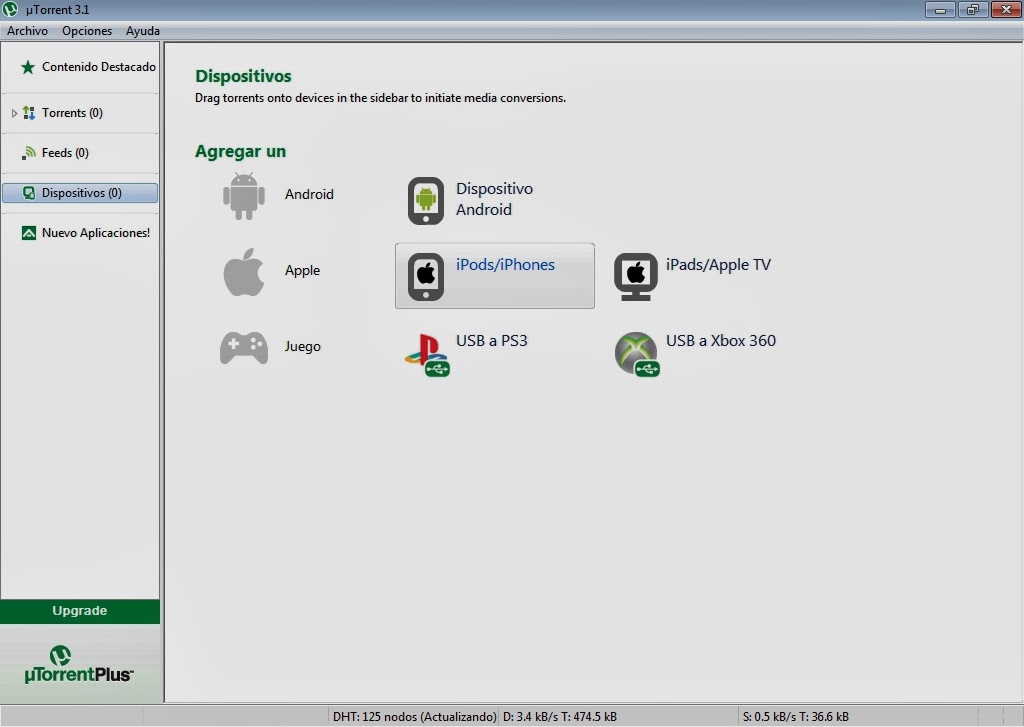This screenshot has height=727, width=1024.
Task: Close the µTorrent window
Action: 1006,10
